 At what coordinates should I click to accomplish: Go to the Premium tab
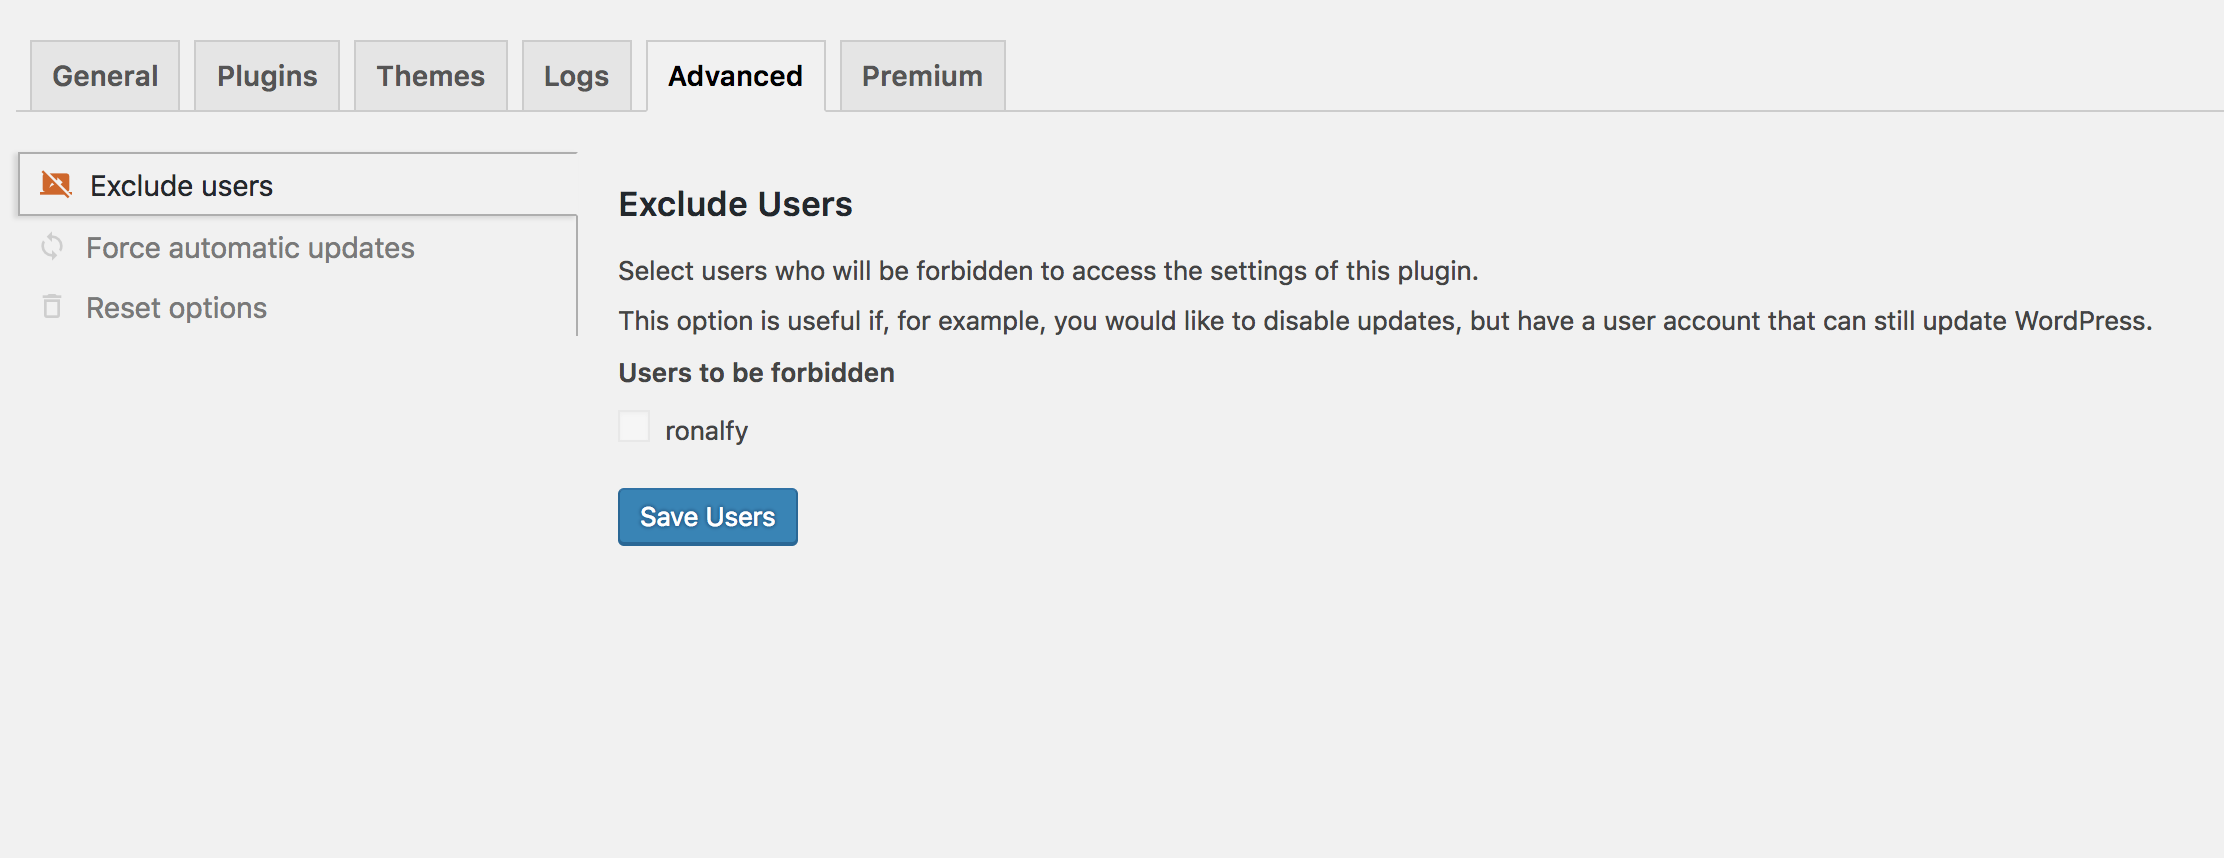point(923,76)
